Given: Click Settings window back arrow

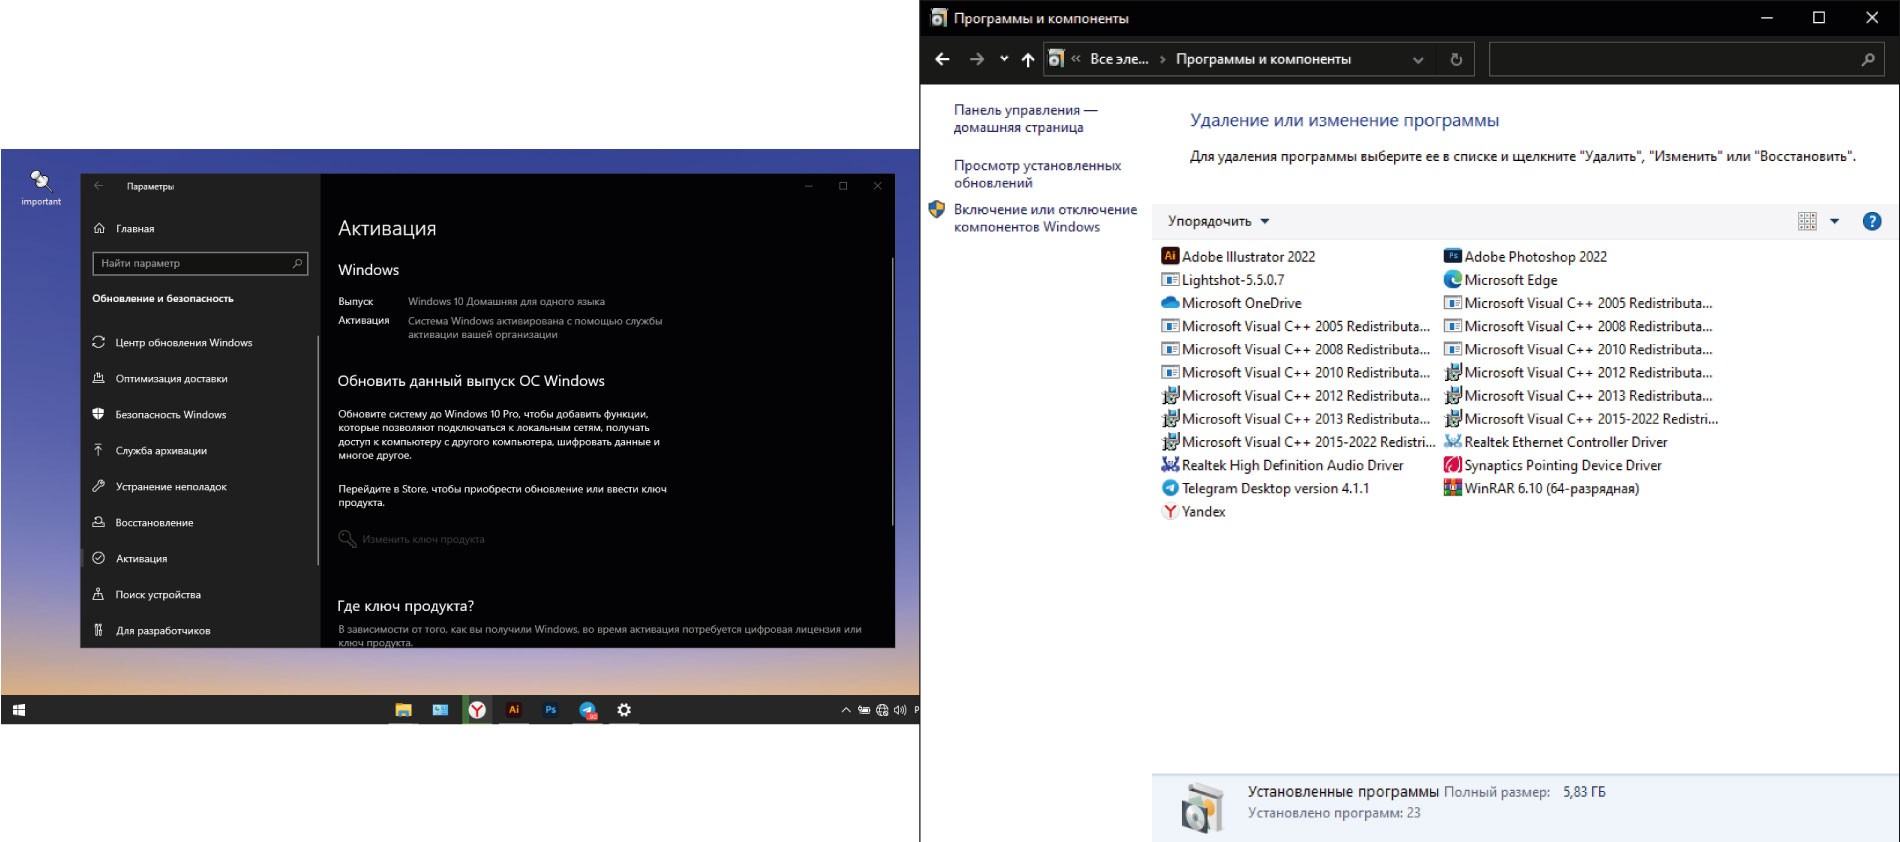Looking at the screenshot, I should coord(98,186).
